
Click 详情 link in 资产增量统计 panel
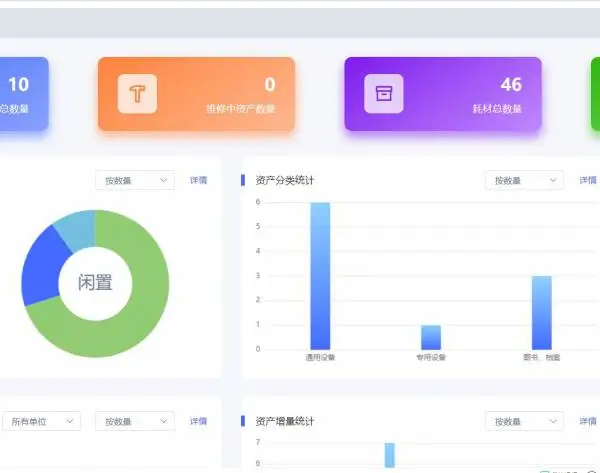[588, 421]
